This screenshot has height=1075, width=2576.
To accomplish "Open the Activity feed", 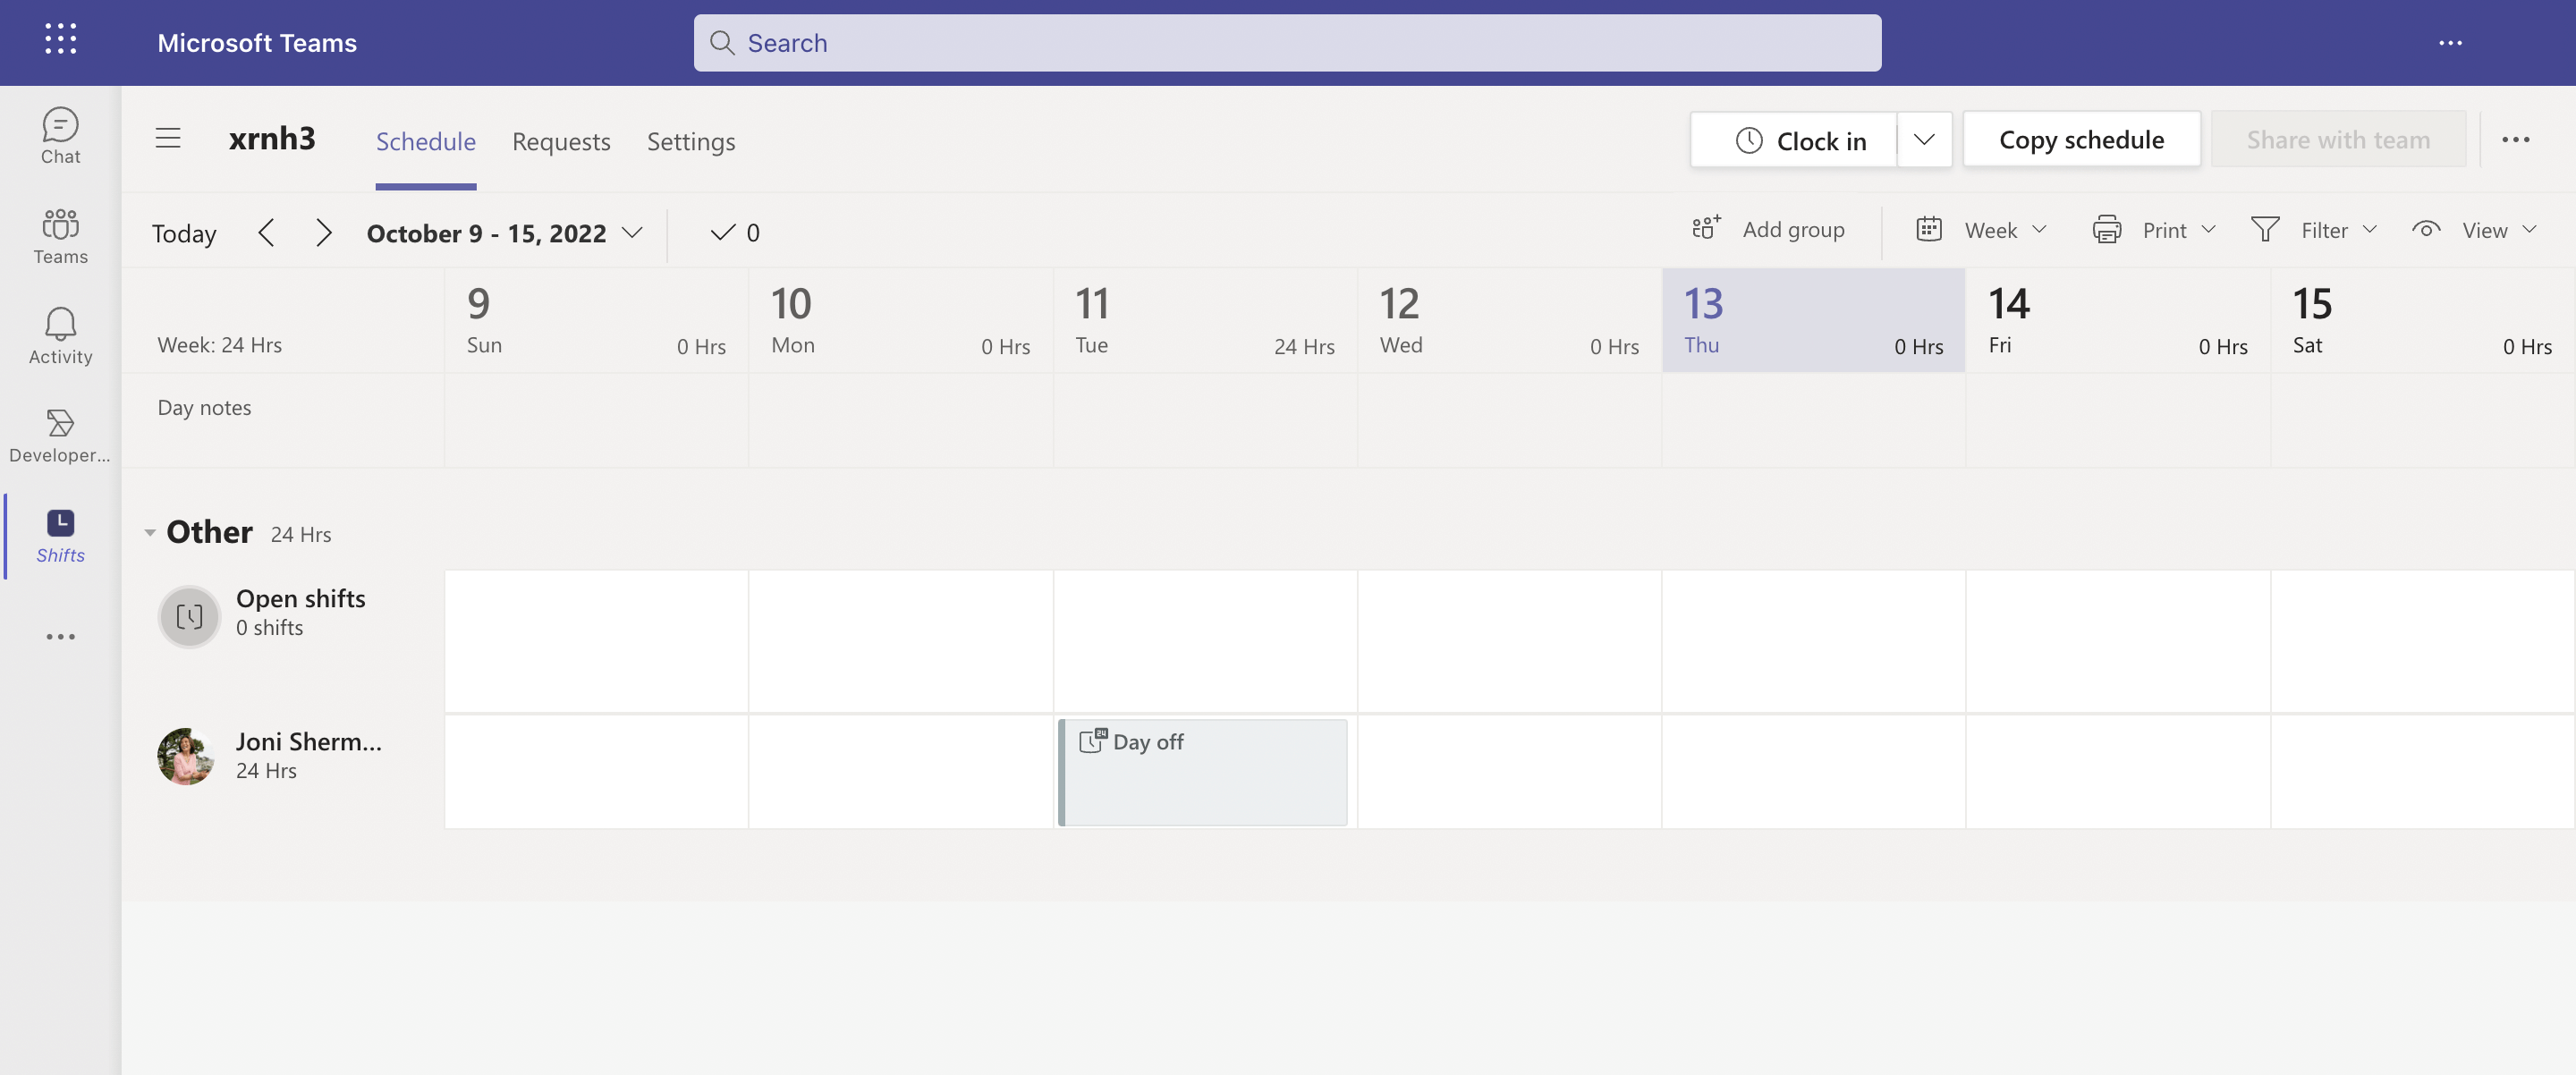I will coord(60,336).
